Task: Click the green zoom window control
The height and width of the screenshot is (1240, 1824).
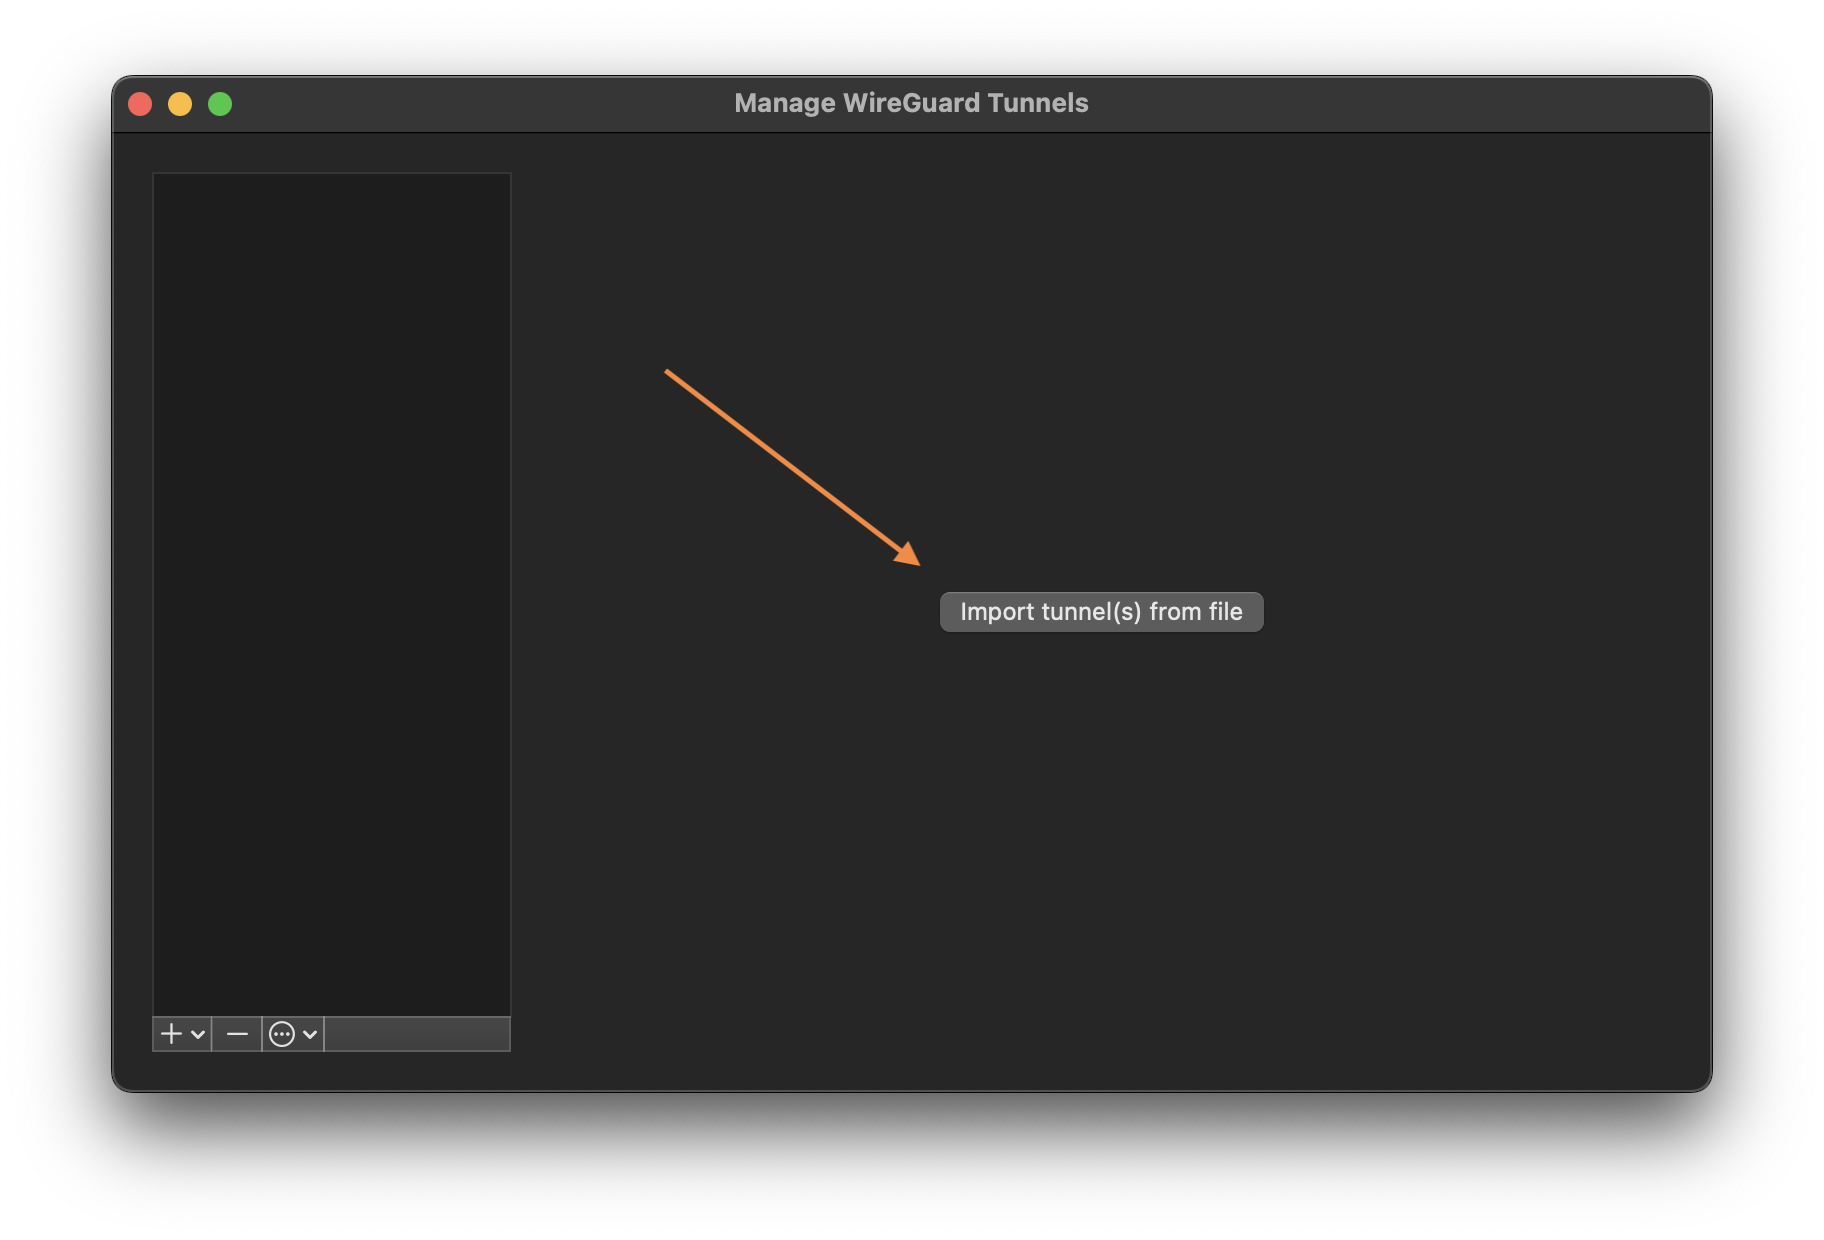Action: [x=220, y=103]
